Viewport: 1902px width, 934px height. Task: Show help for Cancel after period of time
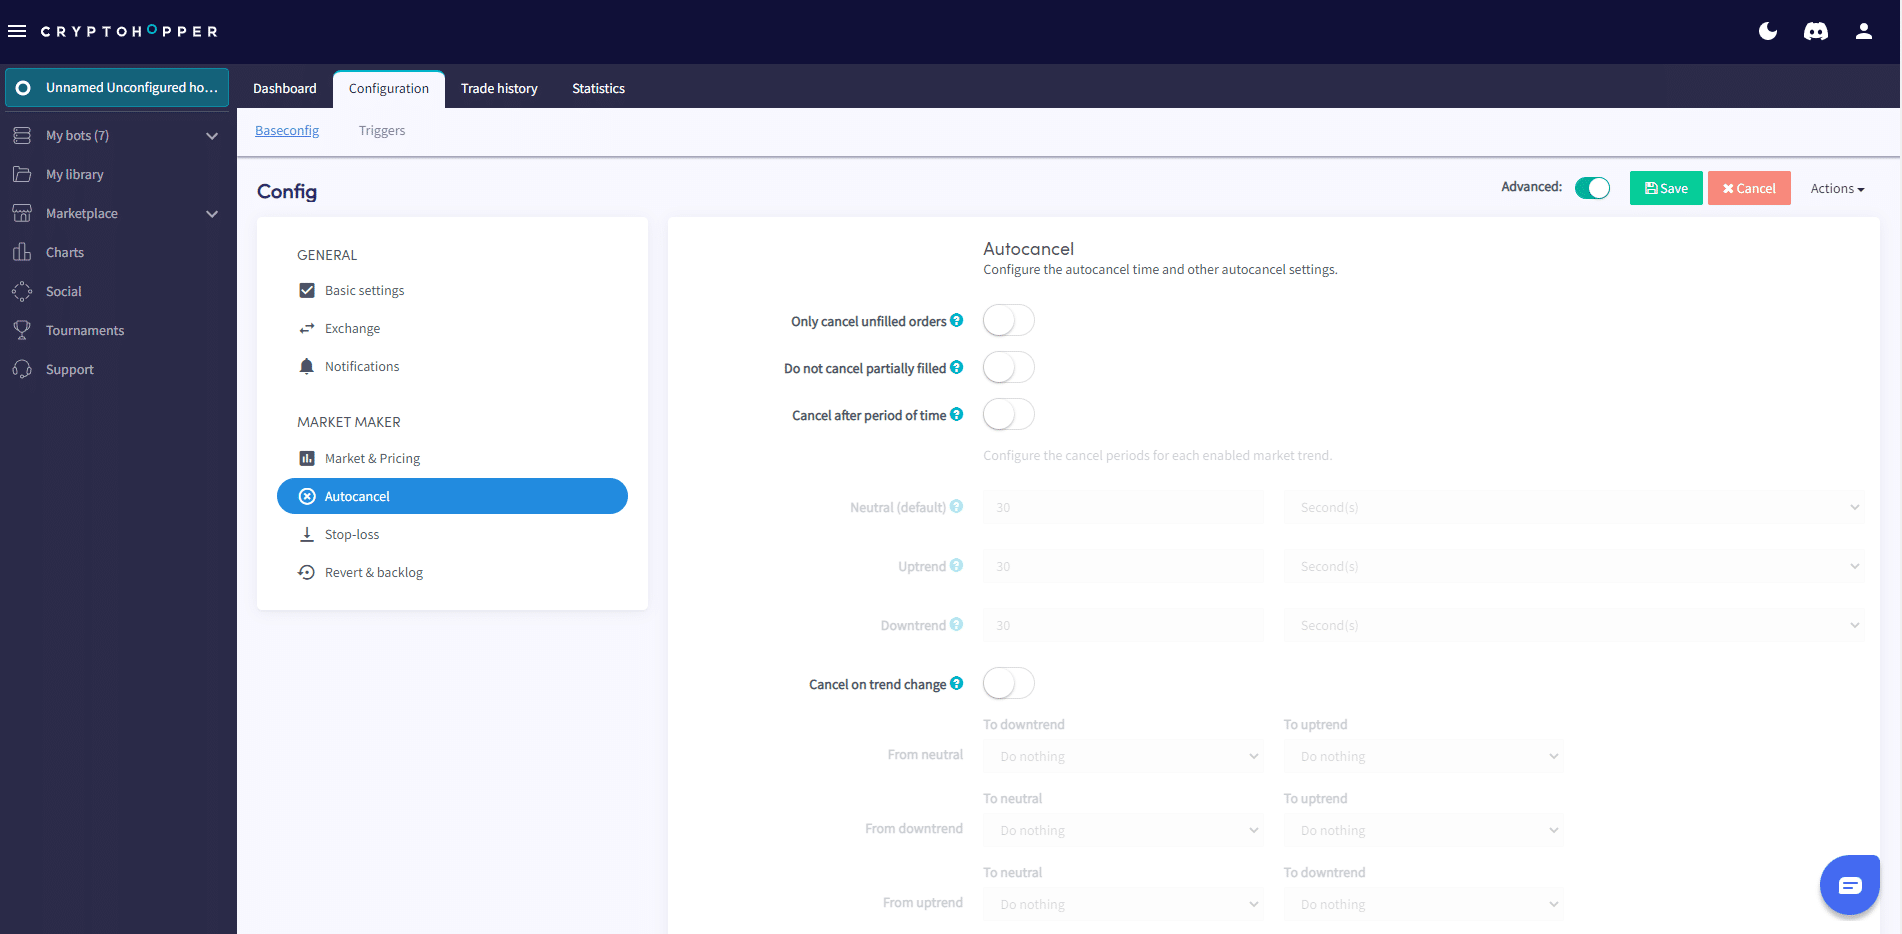(x=957, y=414)
